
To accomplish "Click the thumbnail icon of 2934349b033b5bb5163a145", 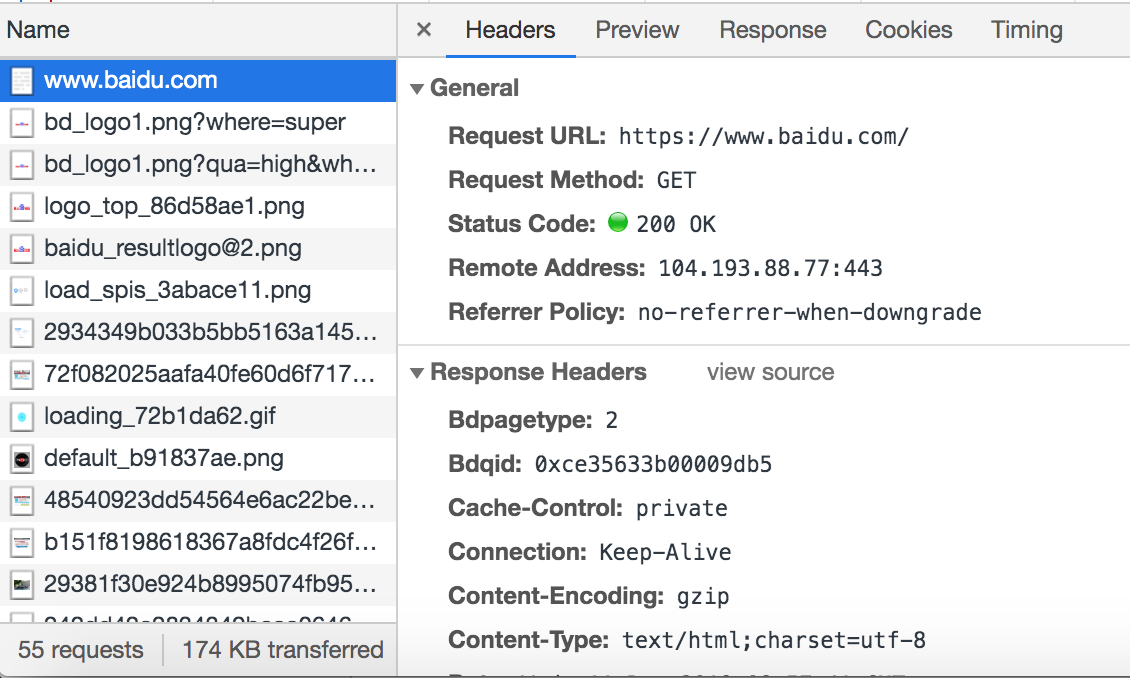I will coord(22,333).
